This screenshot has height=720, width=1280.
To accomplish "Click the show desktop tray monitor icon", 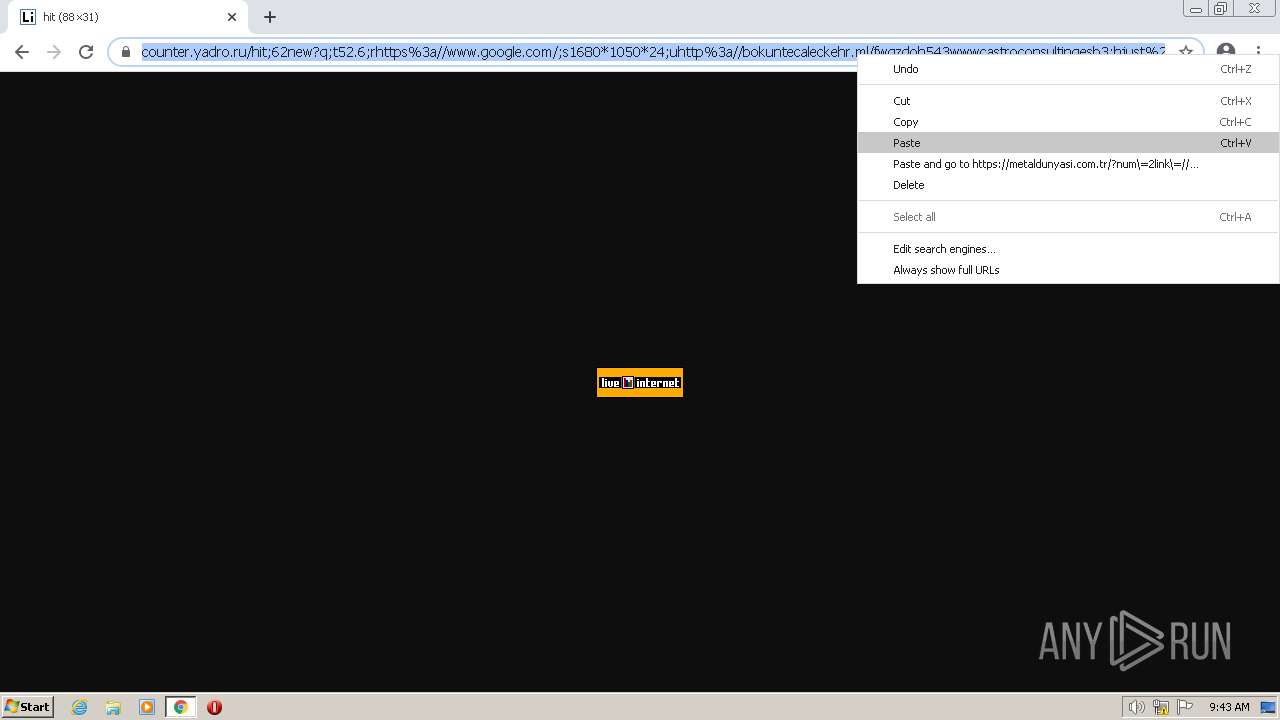I will (1268, 707).
